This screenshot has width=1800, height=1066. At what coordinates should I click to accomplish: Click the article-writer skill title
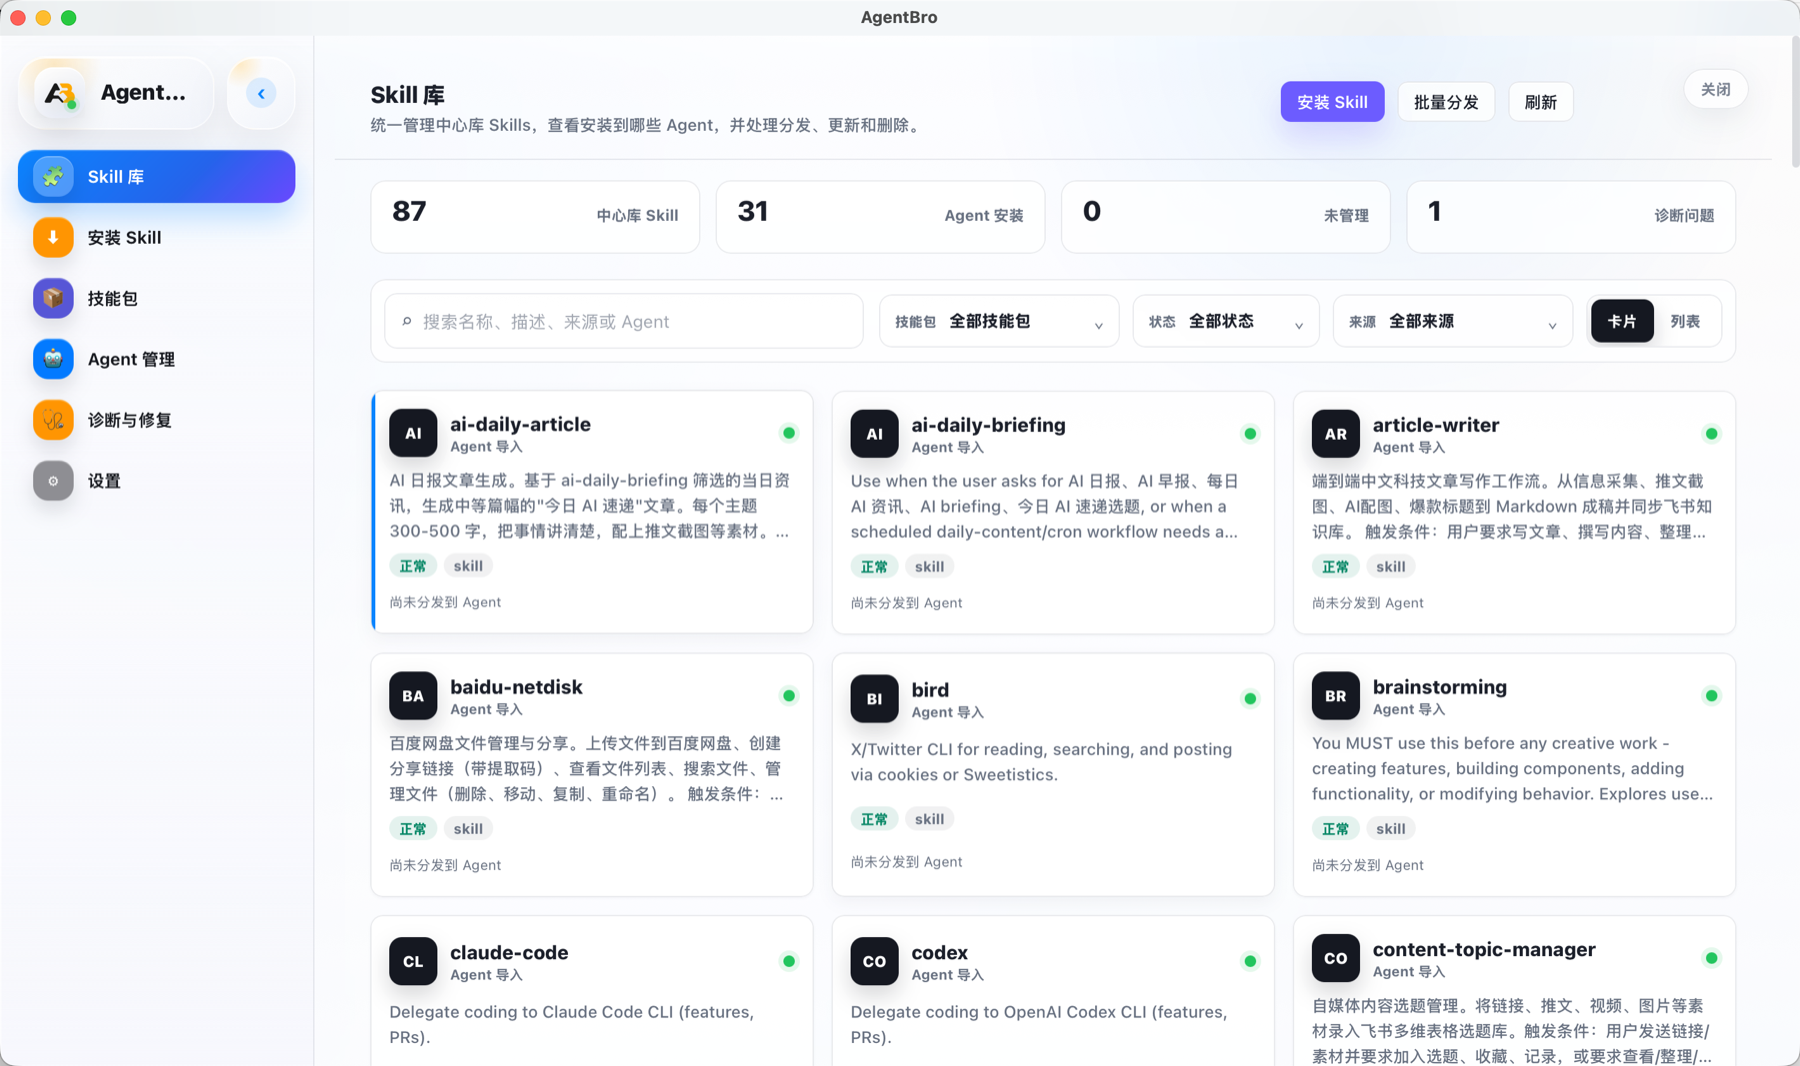coord(1435,425)
